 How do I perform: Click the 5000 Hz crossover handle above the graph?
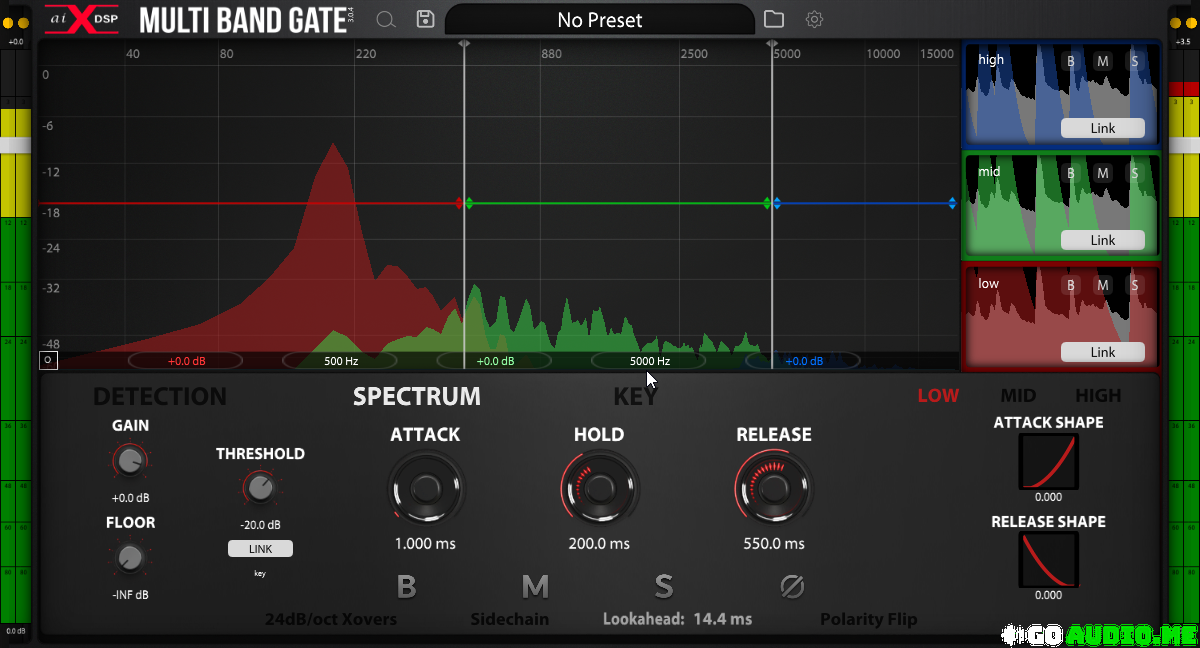(x=772, y=45)
